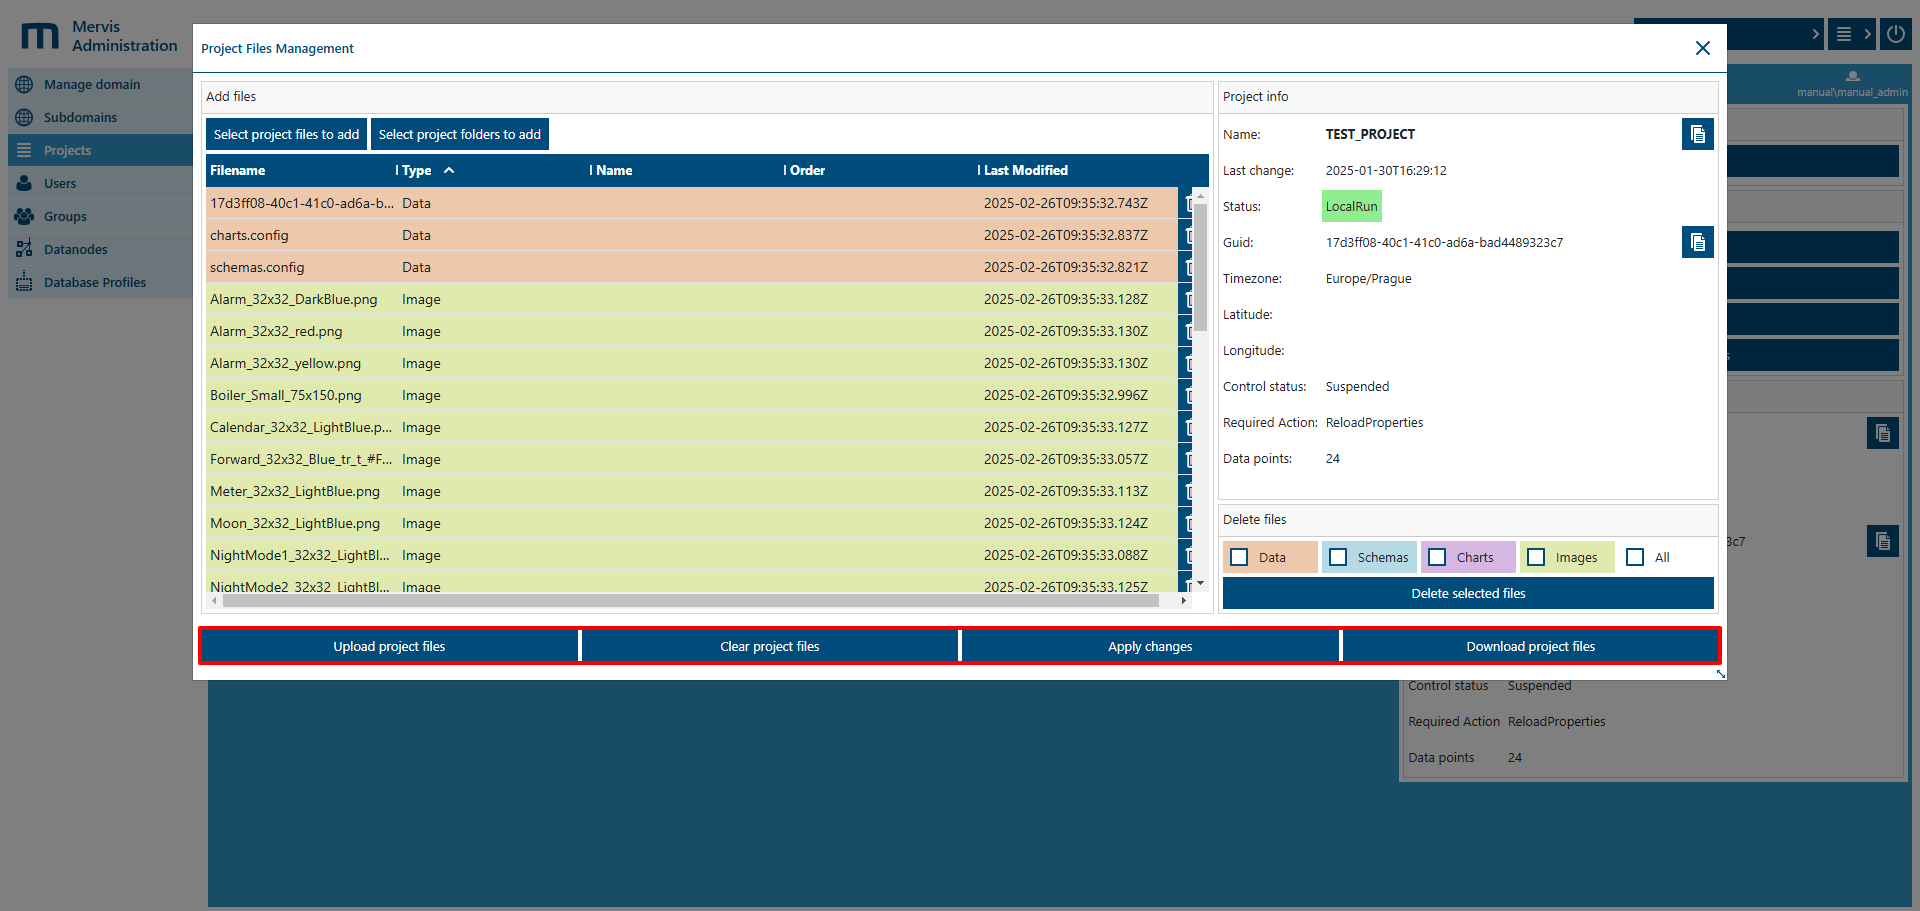Enable the Images checkbox
The width and height of the screenshot is (1920, 911).
[1536, 557]
